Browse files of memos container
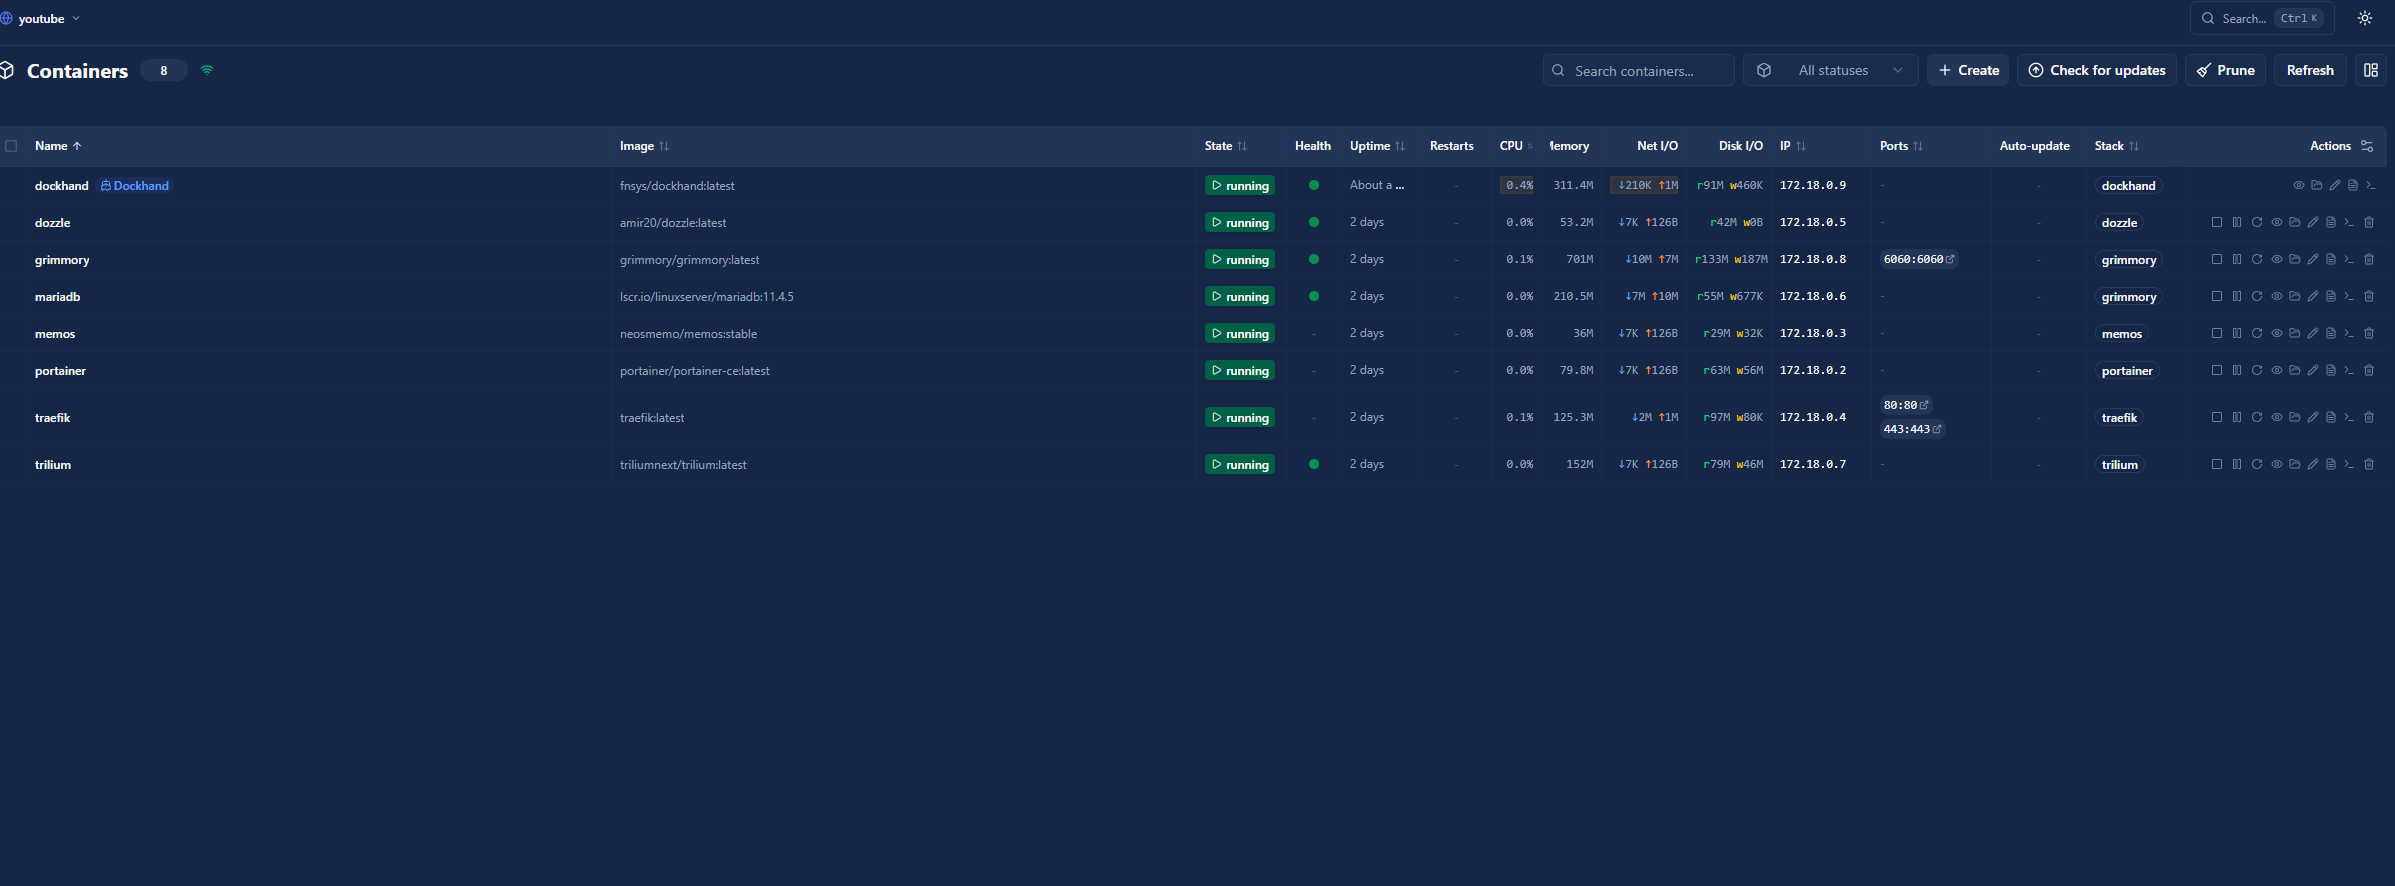The height and width of the screenshot is (886, 2395). click(2295, 333)
